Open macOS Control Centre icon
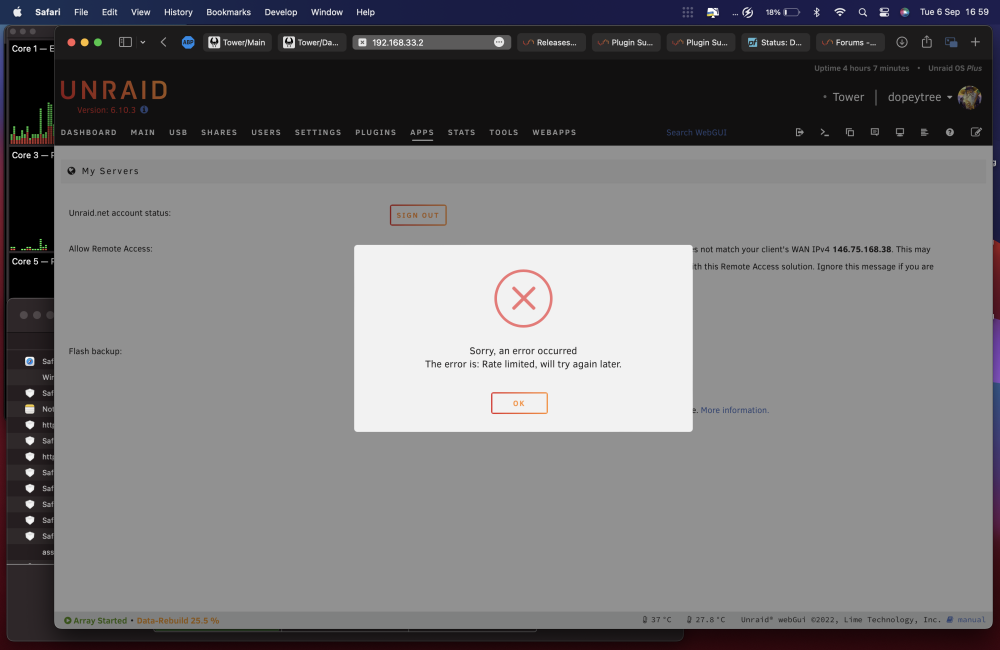1000x650 pixels. point(884,12)
